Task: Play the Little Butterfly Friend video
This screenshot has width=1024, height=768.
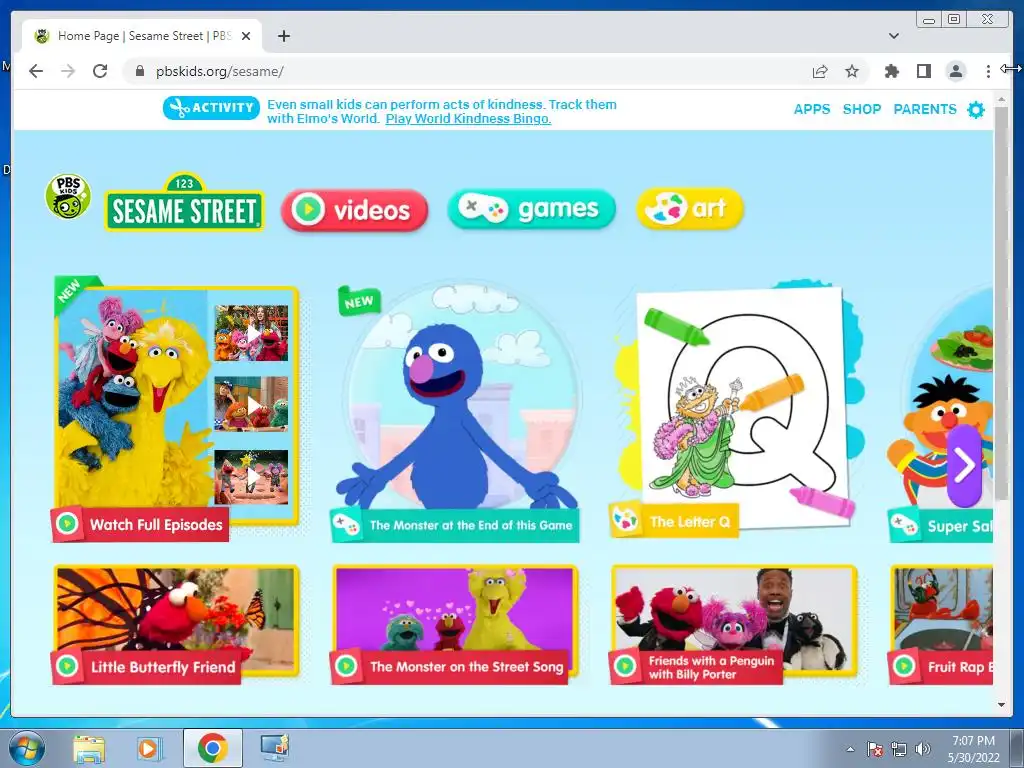Action: coord(176,624)
